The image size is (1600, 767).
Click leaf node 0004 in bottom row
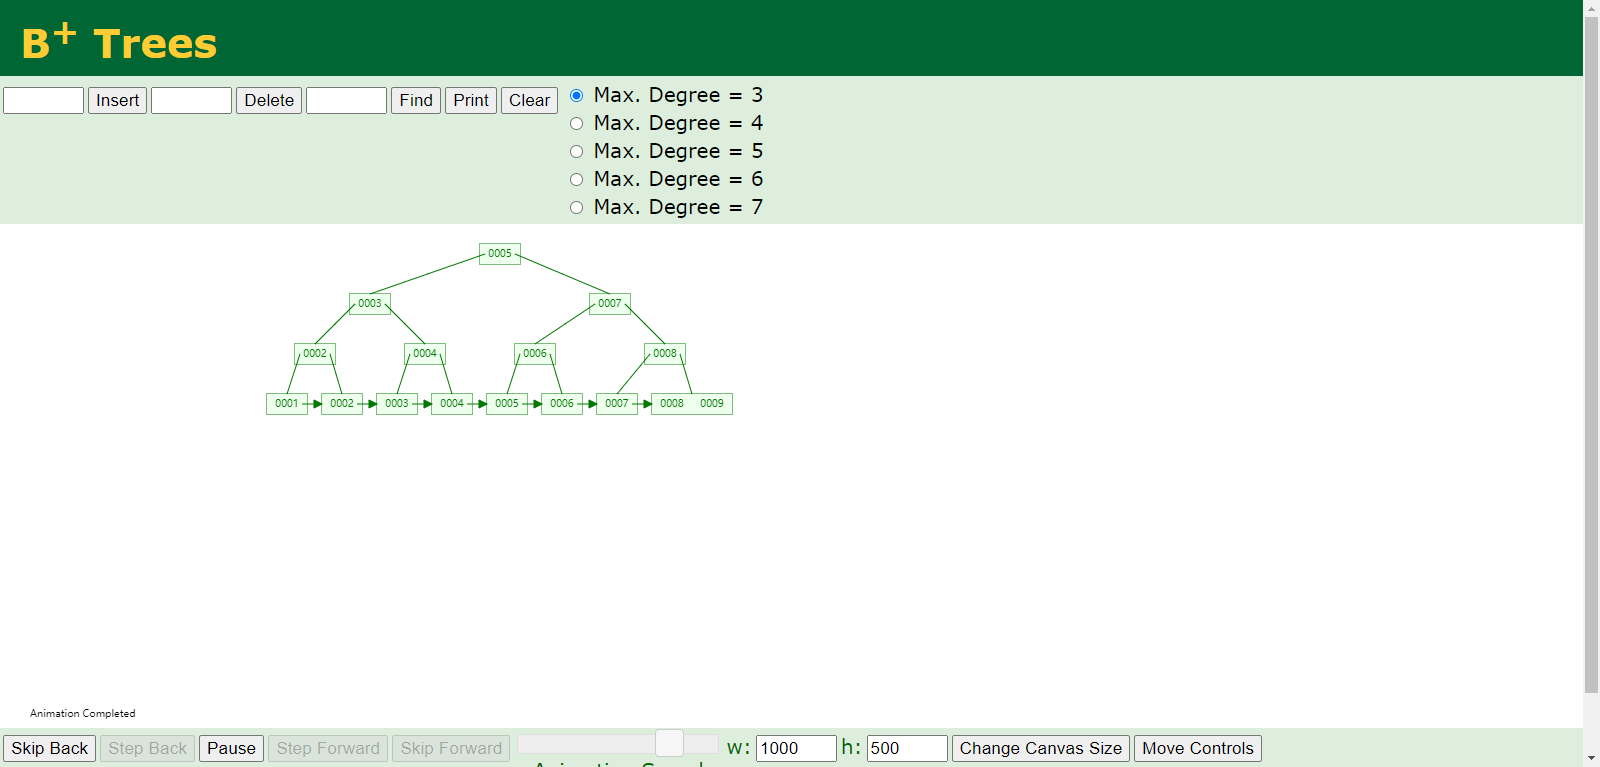pyautogui.click(x=452, y=404)
